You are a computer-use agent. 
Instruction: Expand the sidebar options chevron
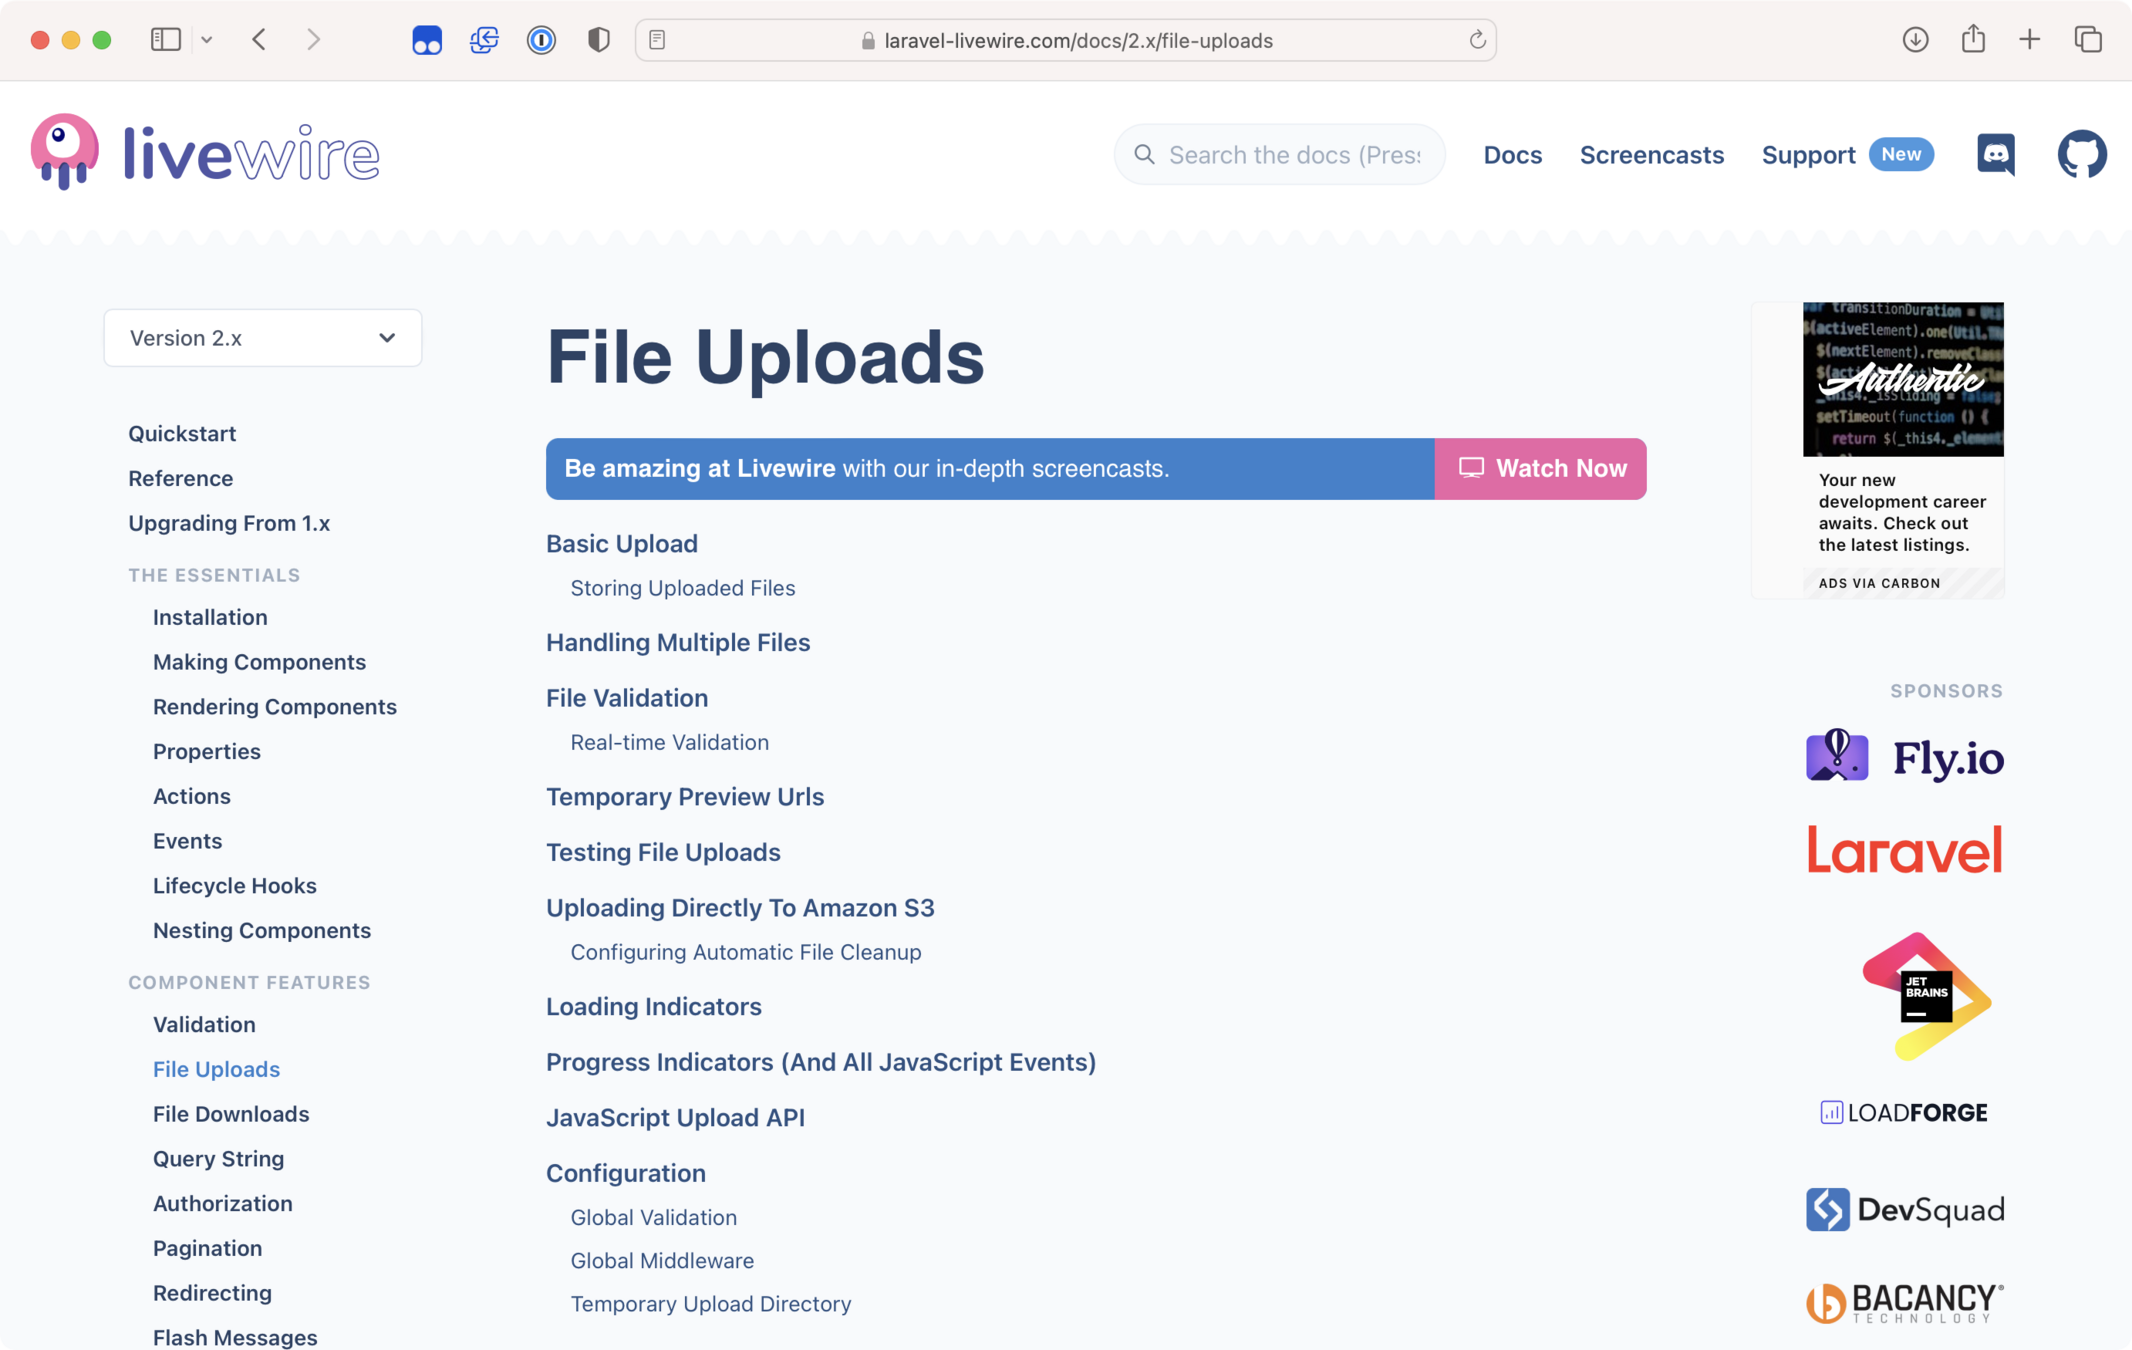tap(207, 40)
